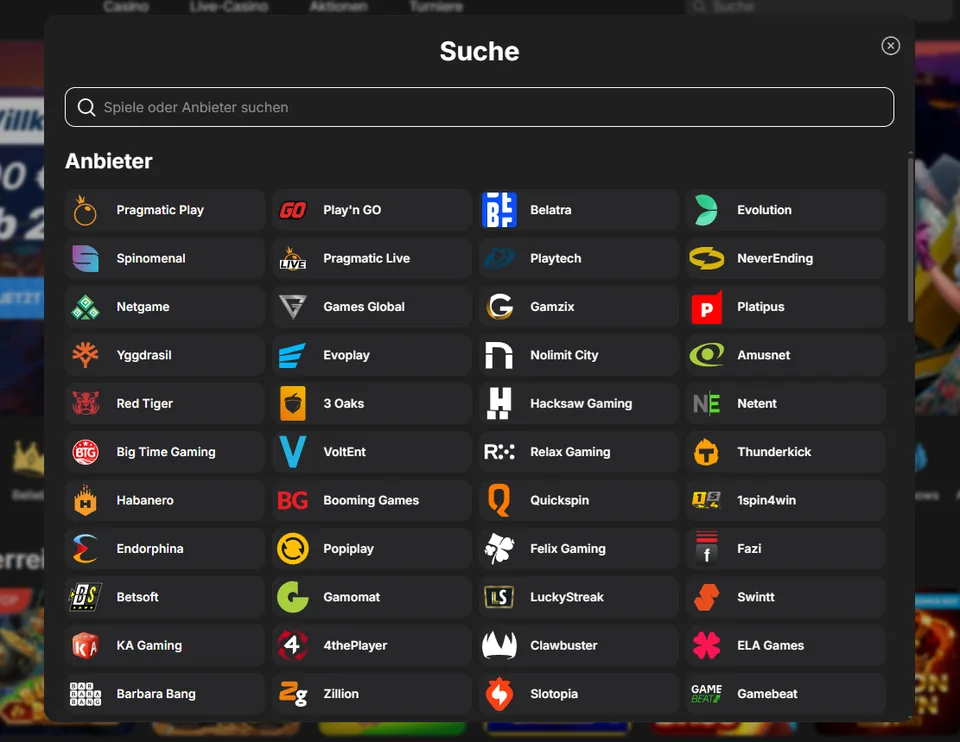The height and width of the screenshot is (742, 960).
Task: Open Turniere tab in background page
Action: click(436, 7)
